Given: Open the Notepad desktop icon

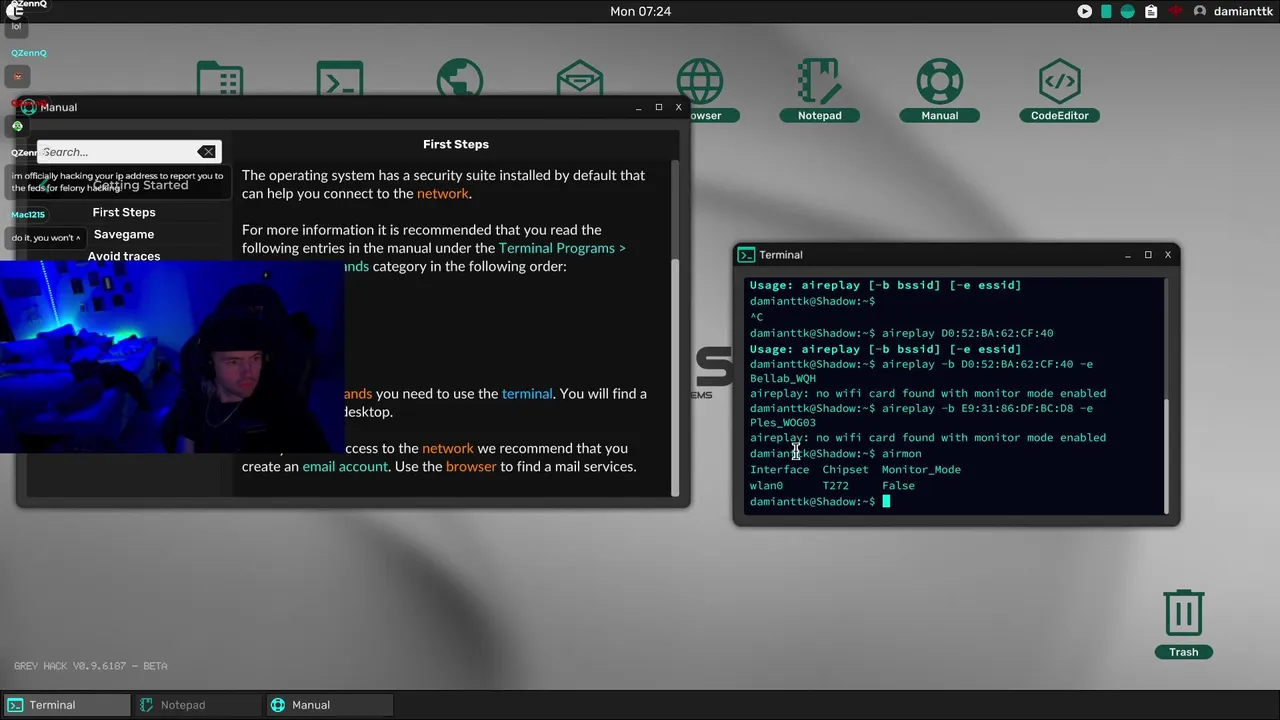Looking at the screenshot, I should point(819,90).
